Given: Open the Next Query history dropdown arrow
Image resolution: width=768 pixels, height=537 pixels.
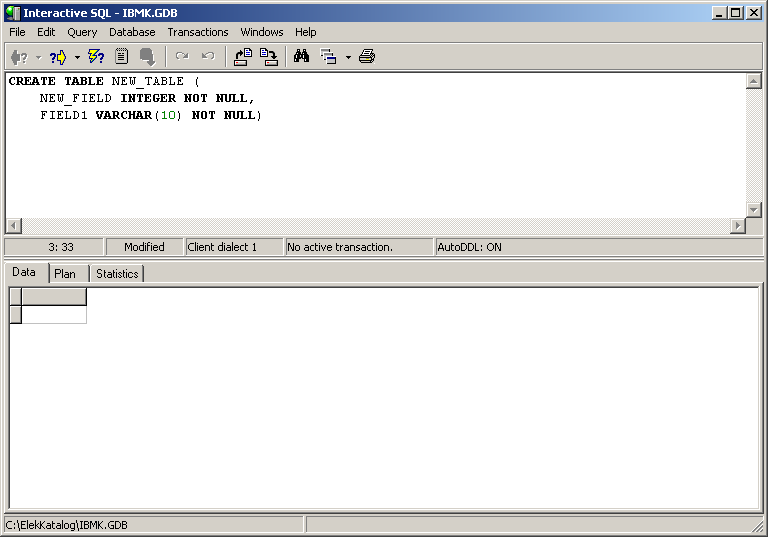Looking at the screenshot, I should coord(77,57).
